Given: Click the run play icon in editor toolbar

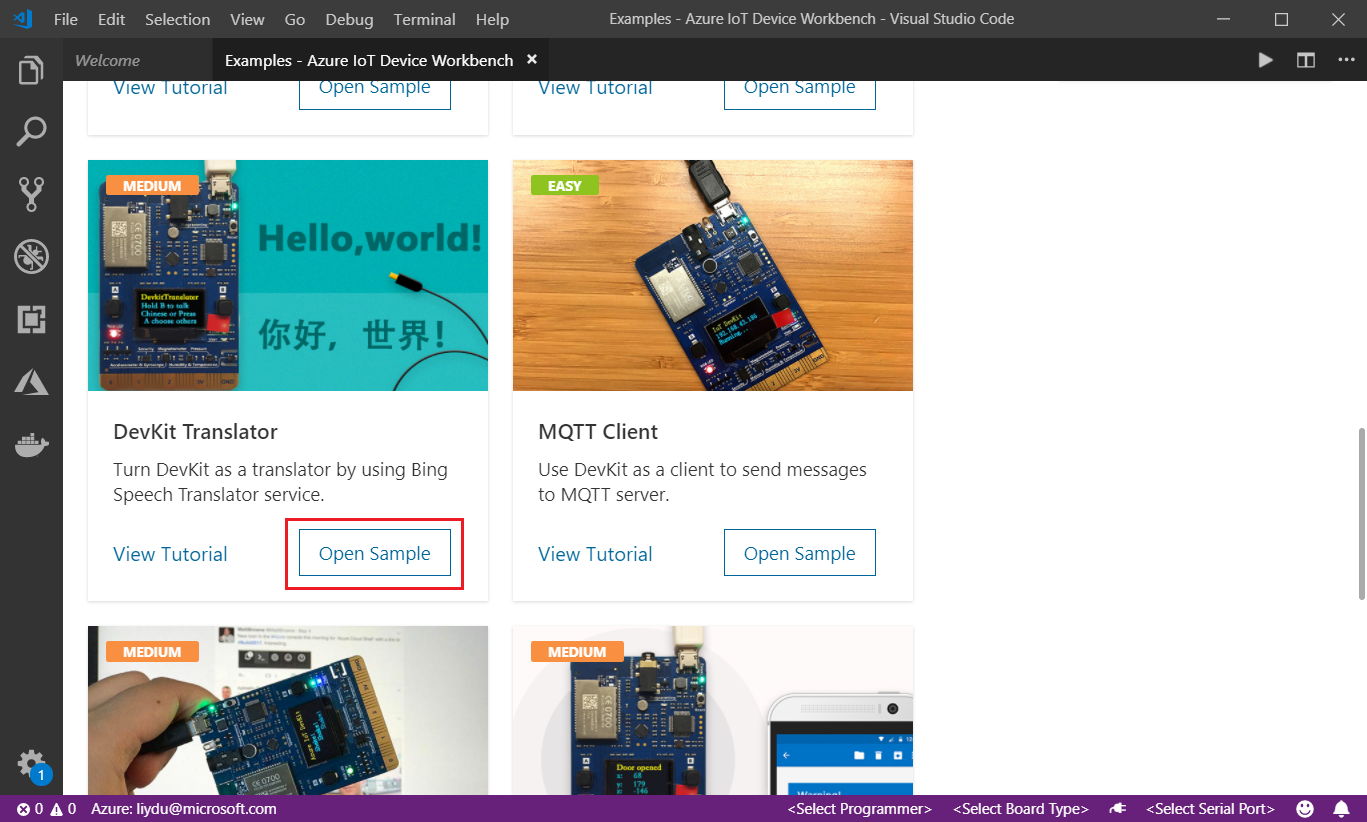Looking at the screenshot, I should tap(1265, 60).
